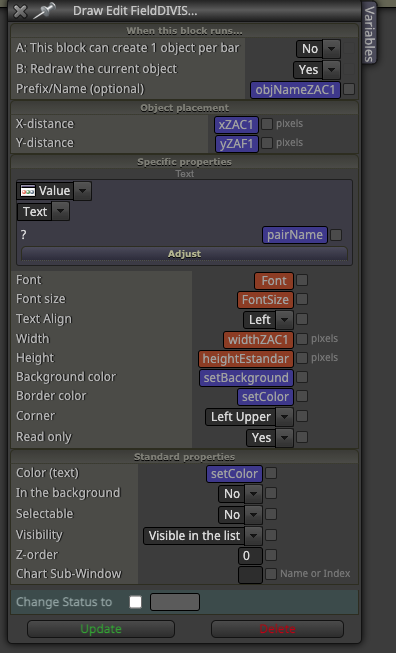
Task: Click the xZAC1 X-distance value
Action: point(237,125)
